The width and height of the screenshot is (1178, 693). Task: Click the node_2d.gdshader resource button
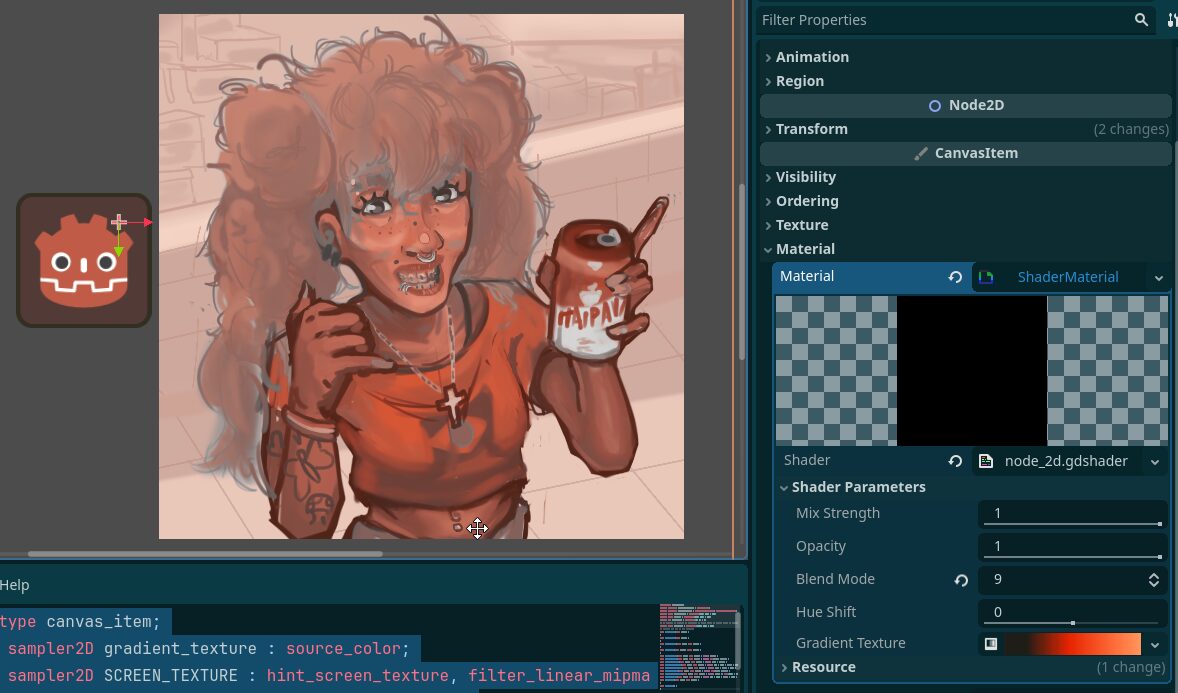tap(1059, 461)
